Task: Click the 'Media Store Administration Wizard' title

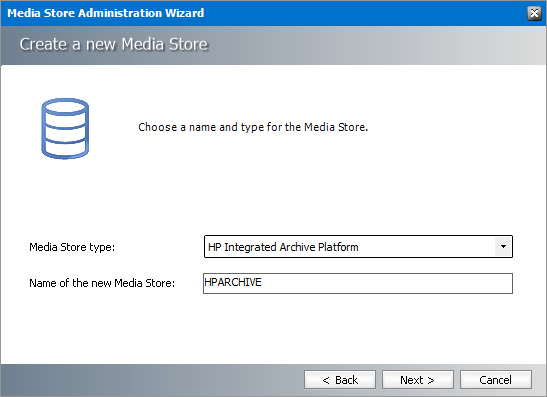Action: 106,13
